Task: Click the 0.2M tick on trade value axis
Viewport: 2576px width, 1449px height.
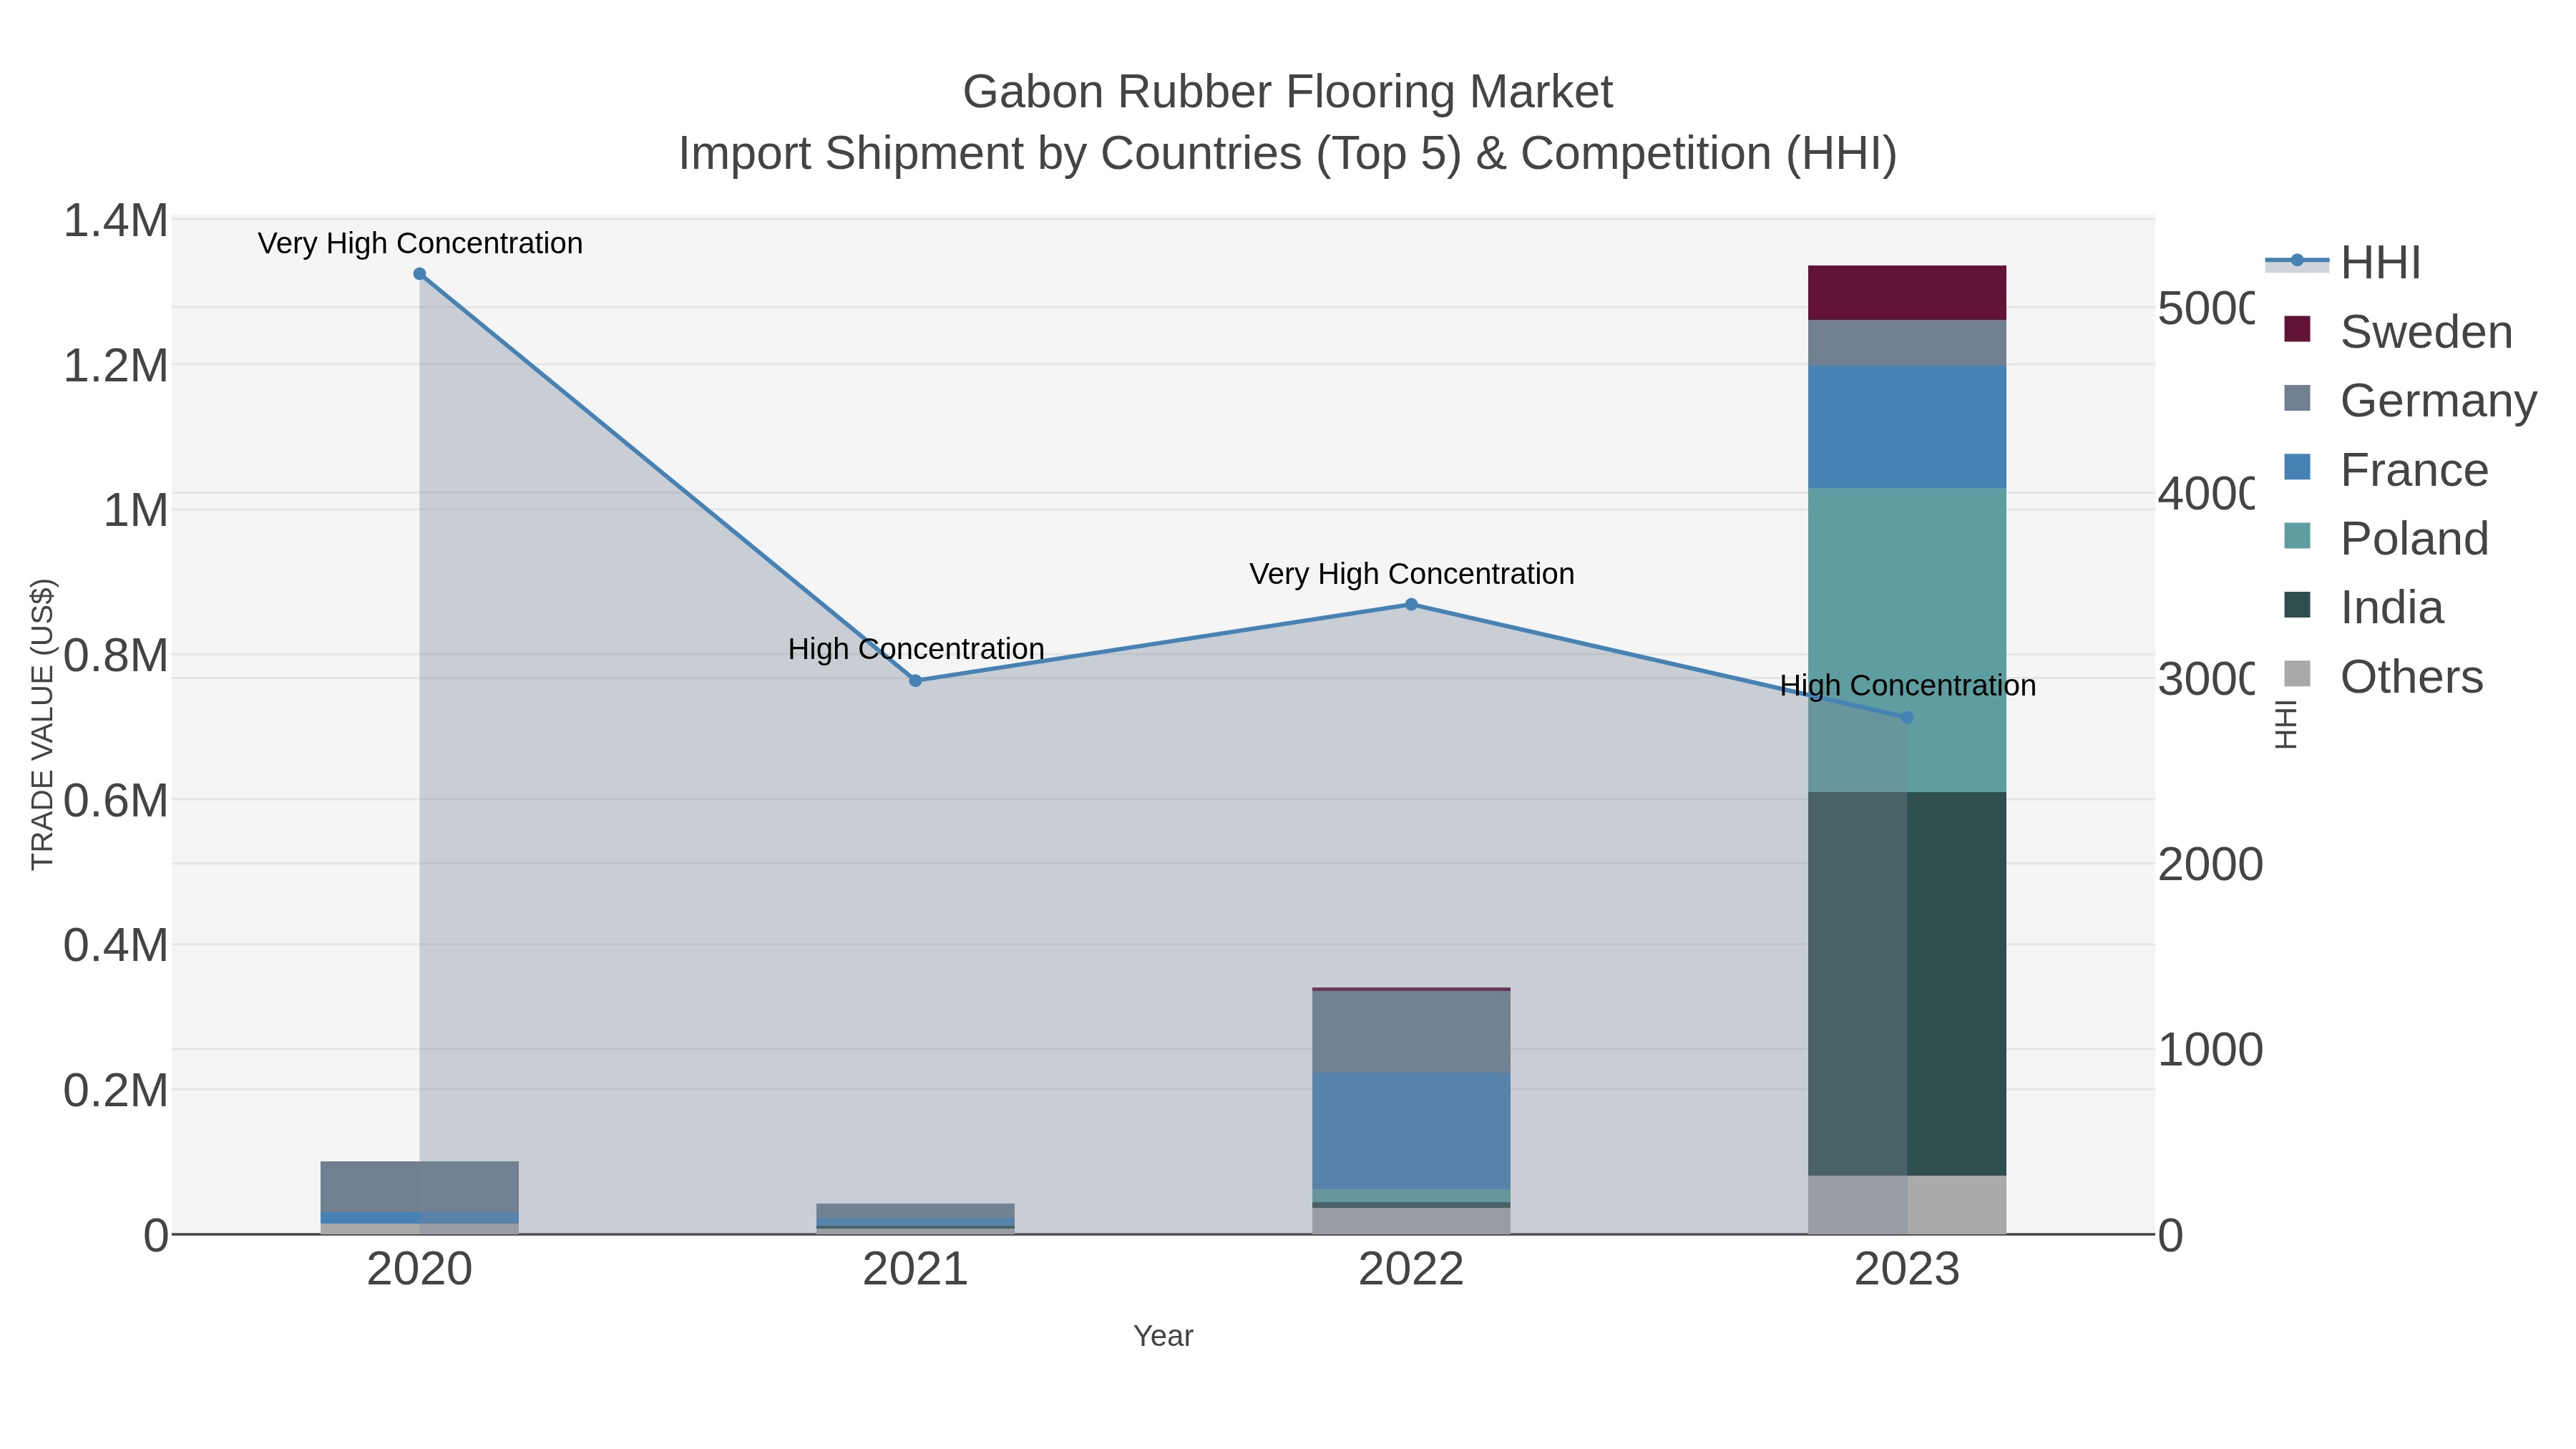Action: (116, 1090)
